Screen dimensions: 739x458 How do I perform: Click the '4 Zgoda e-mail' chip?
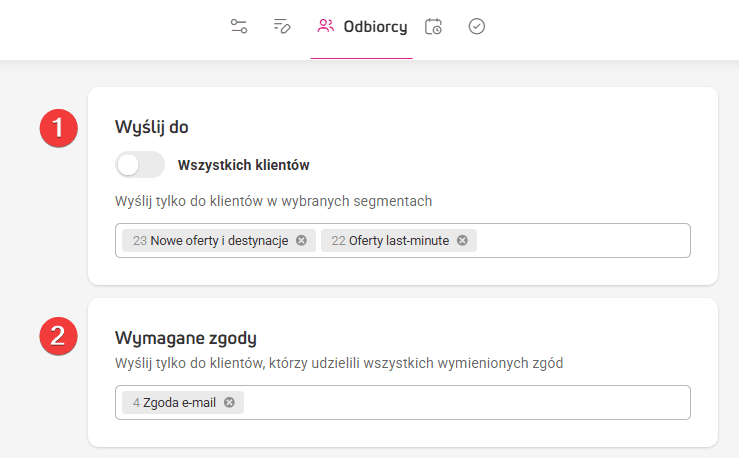coord(183,403)
